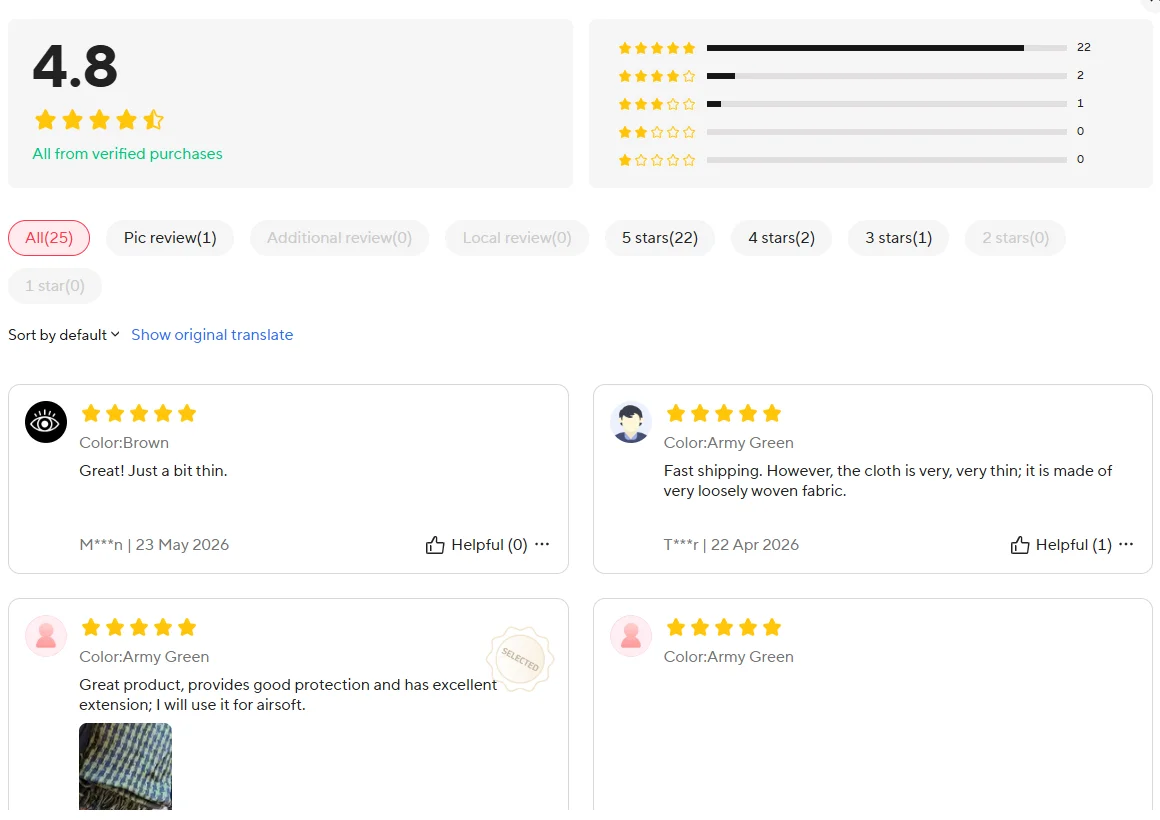Click thumbs-up icon on T***r's review
This screenshot has height=820, width=1160.
tap(1019, 545)
